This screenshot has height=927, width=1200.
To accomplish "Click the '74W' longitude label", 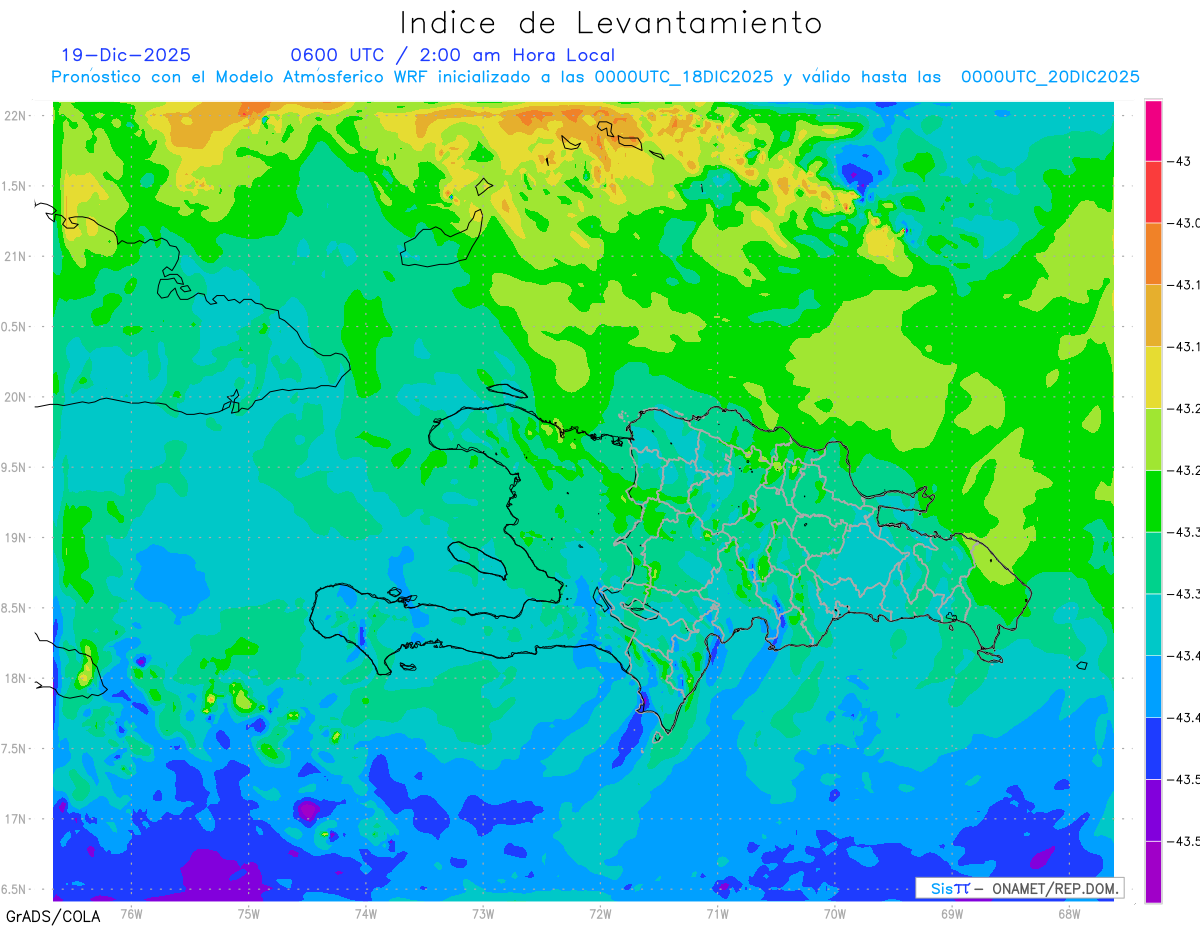I will 366,913.
